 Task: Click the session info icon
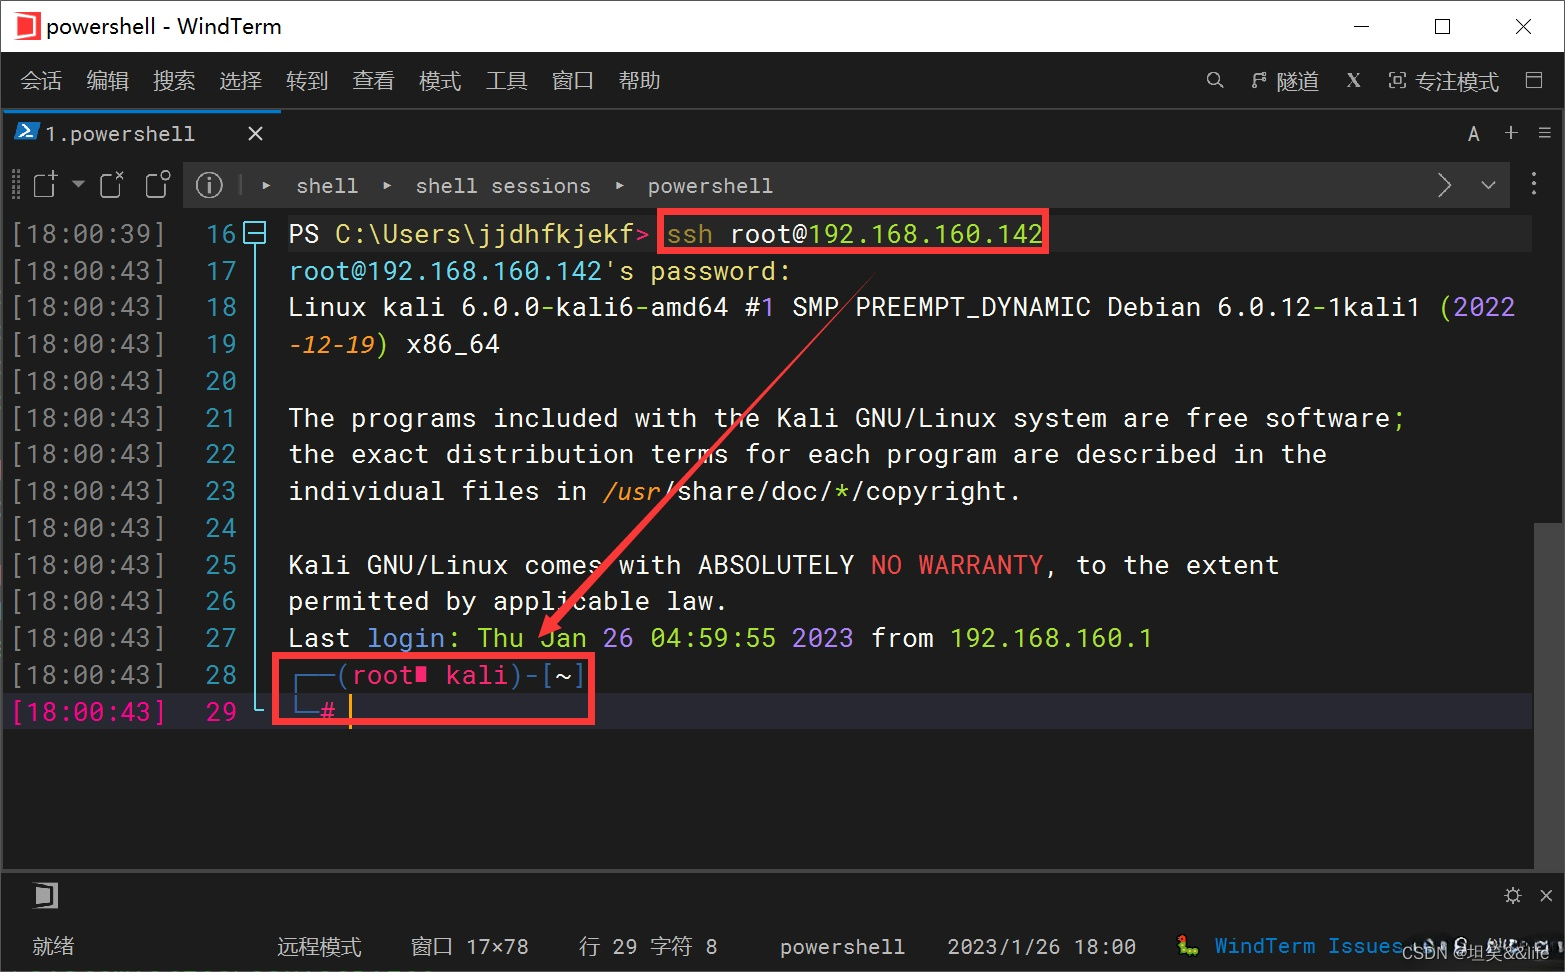(x=209, y=185)
